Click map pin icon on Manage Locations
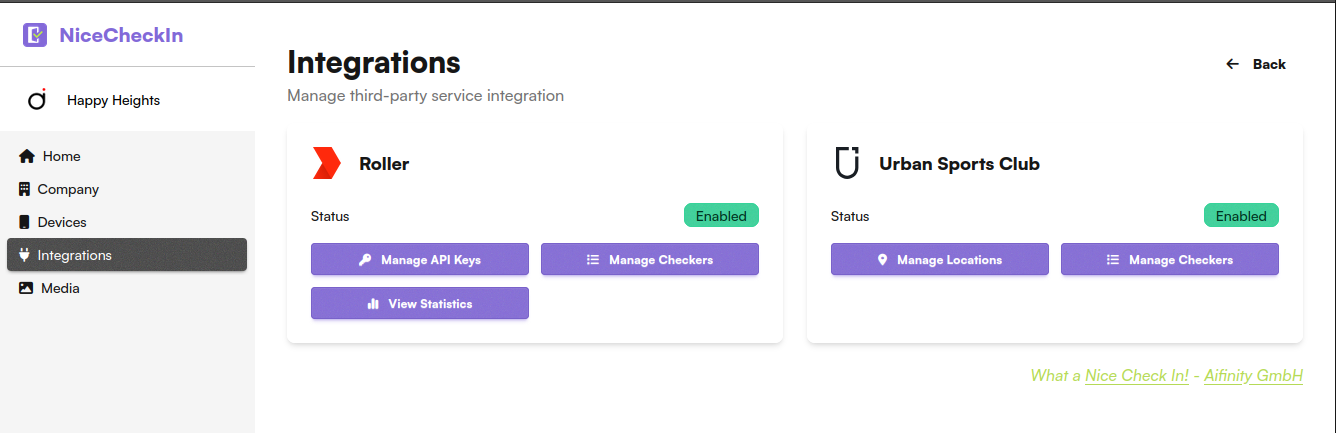The width and height of the screenshot is (1336, 433). pyautogui.click(x=882, y=260)
